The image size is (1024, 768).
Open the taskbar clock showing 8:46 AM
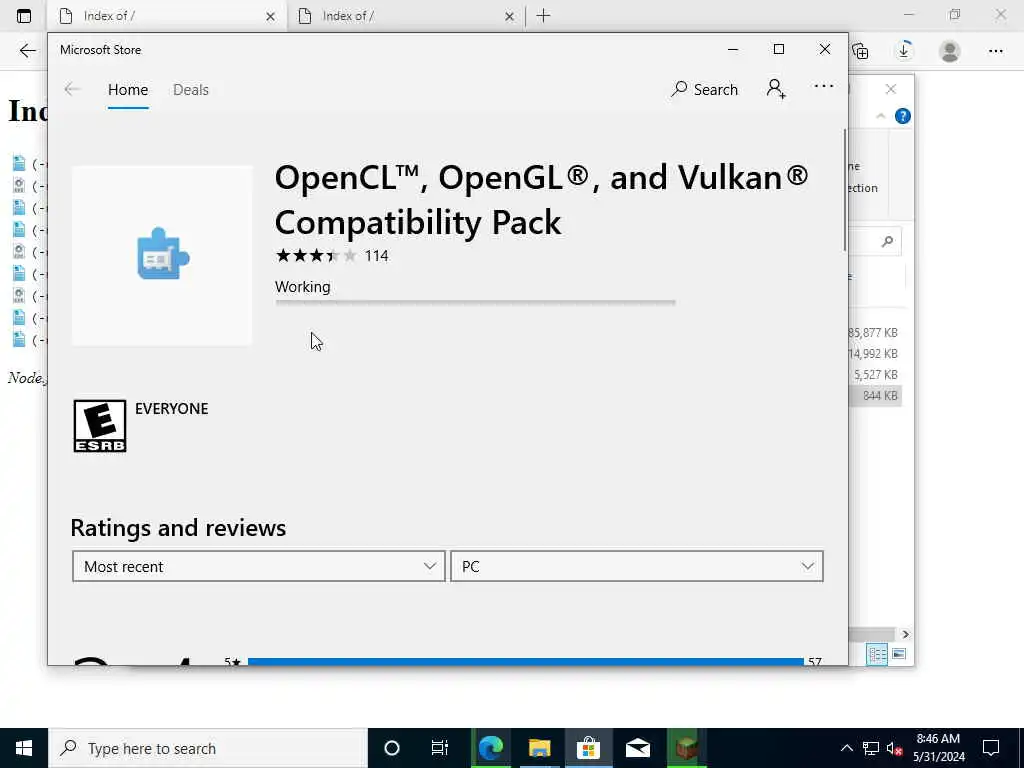click(x=938, y=748)
